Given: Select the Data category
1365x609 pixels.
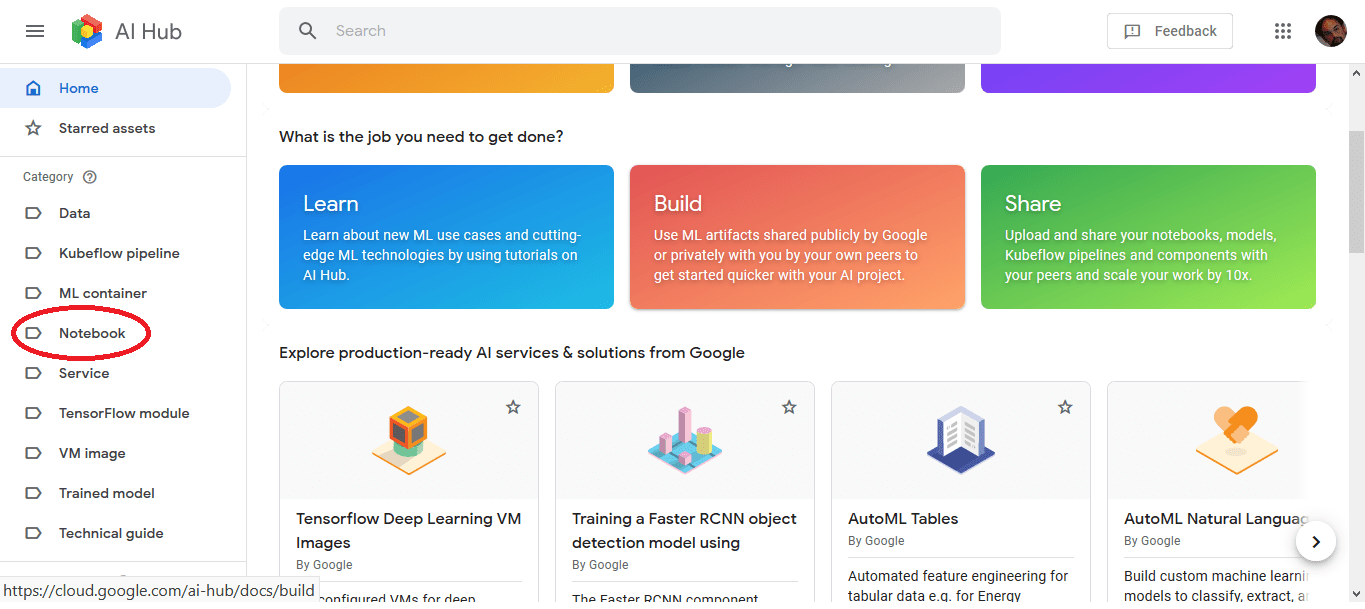Looking at the screenshot, I should tap(115, 213).
